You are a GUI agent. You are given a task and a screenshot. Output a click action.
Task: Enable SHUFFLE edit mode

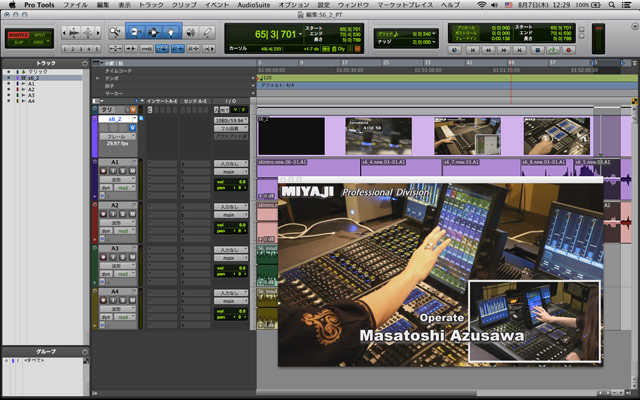point(18,36)
